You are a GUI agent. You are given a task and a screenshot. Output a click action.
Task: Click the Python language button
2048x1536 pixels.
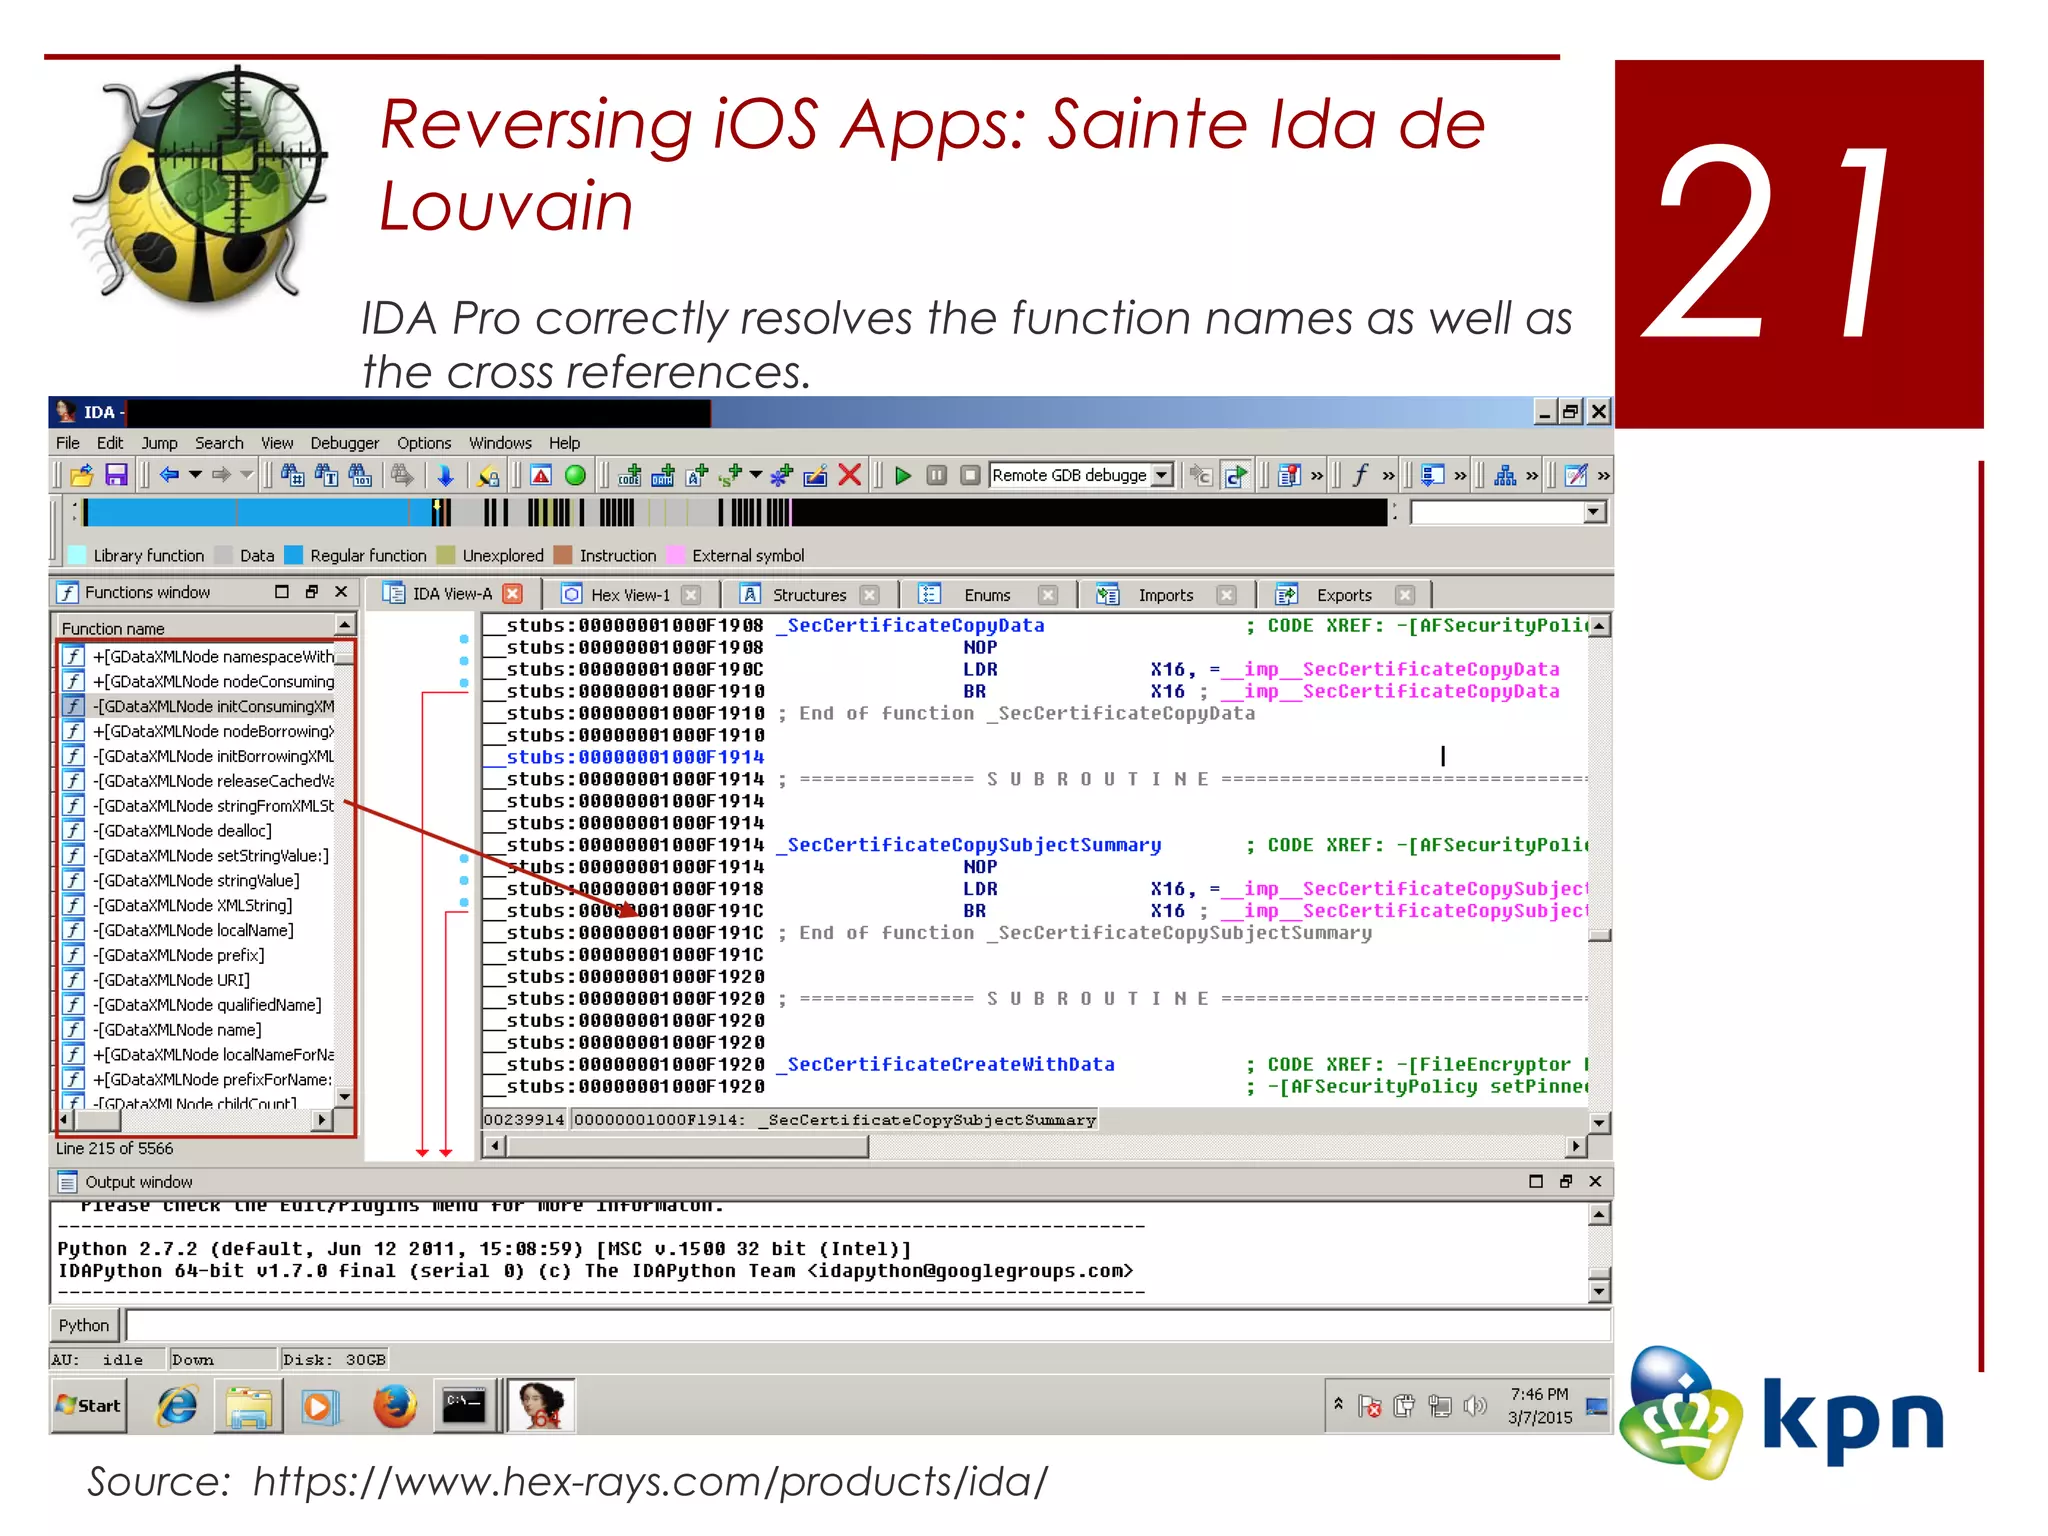(84, 1326)
